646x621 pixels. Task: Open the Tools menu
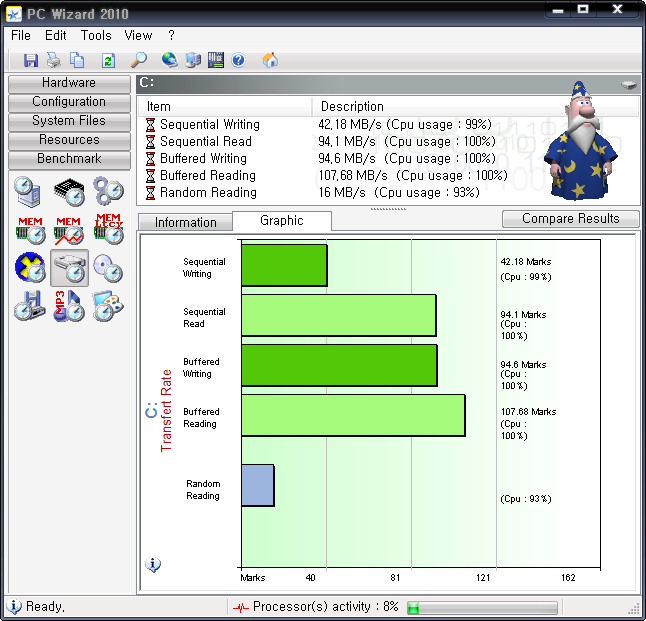click(96, 35)
